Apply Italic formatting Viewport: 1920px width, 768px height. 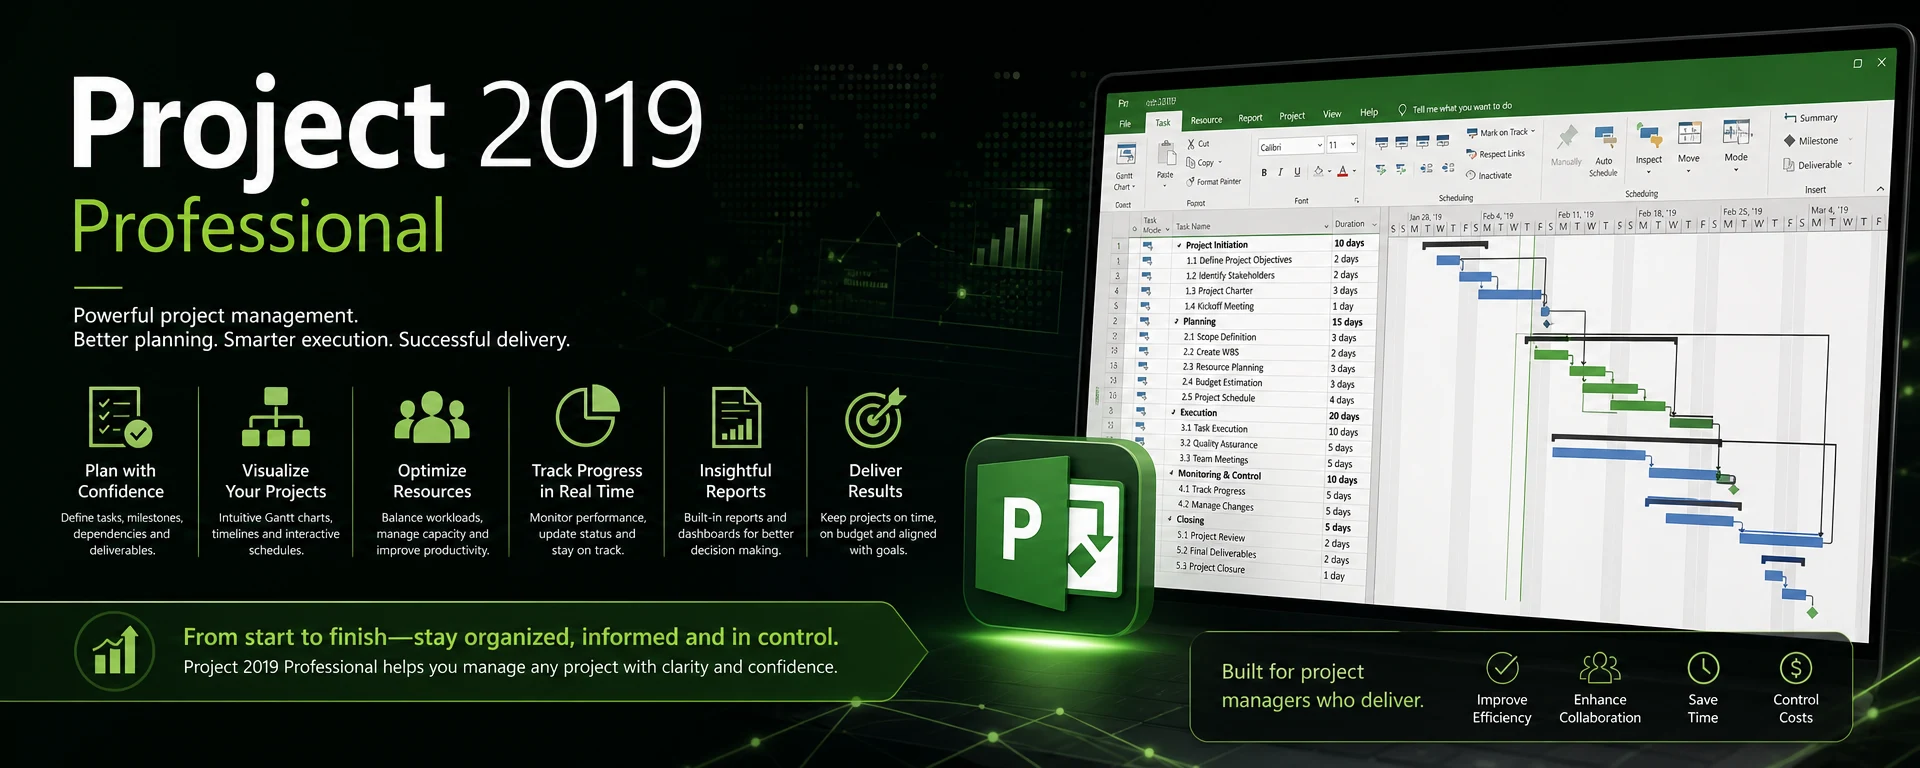pos(1280,173)
